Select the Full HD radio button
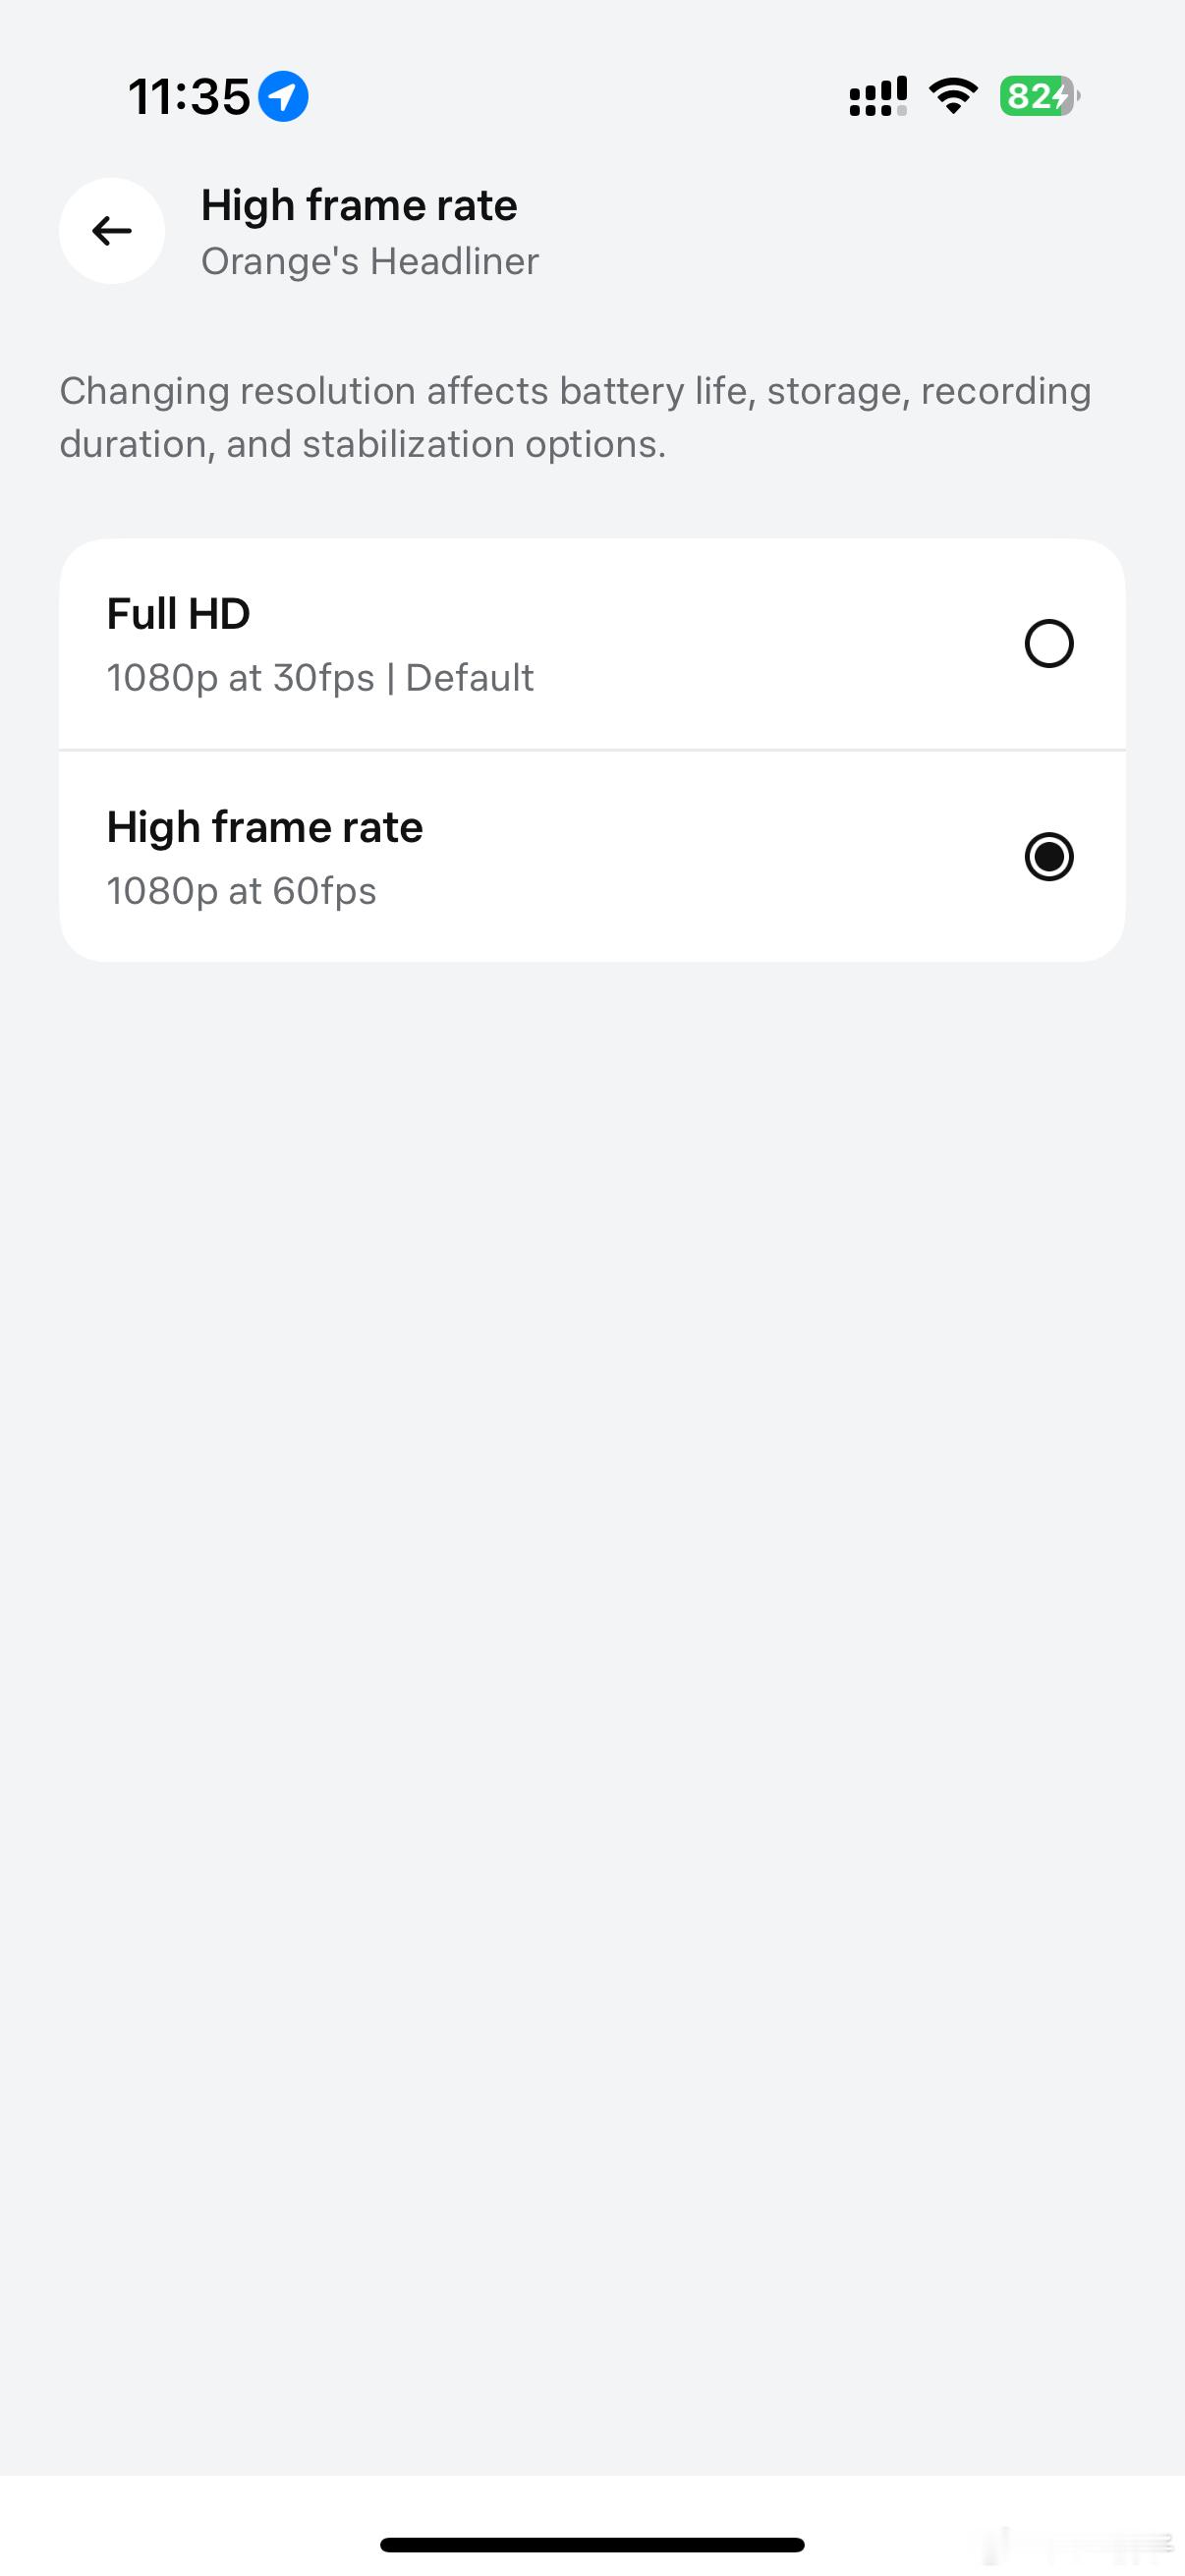 tap(1049, 643)
